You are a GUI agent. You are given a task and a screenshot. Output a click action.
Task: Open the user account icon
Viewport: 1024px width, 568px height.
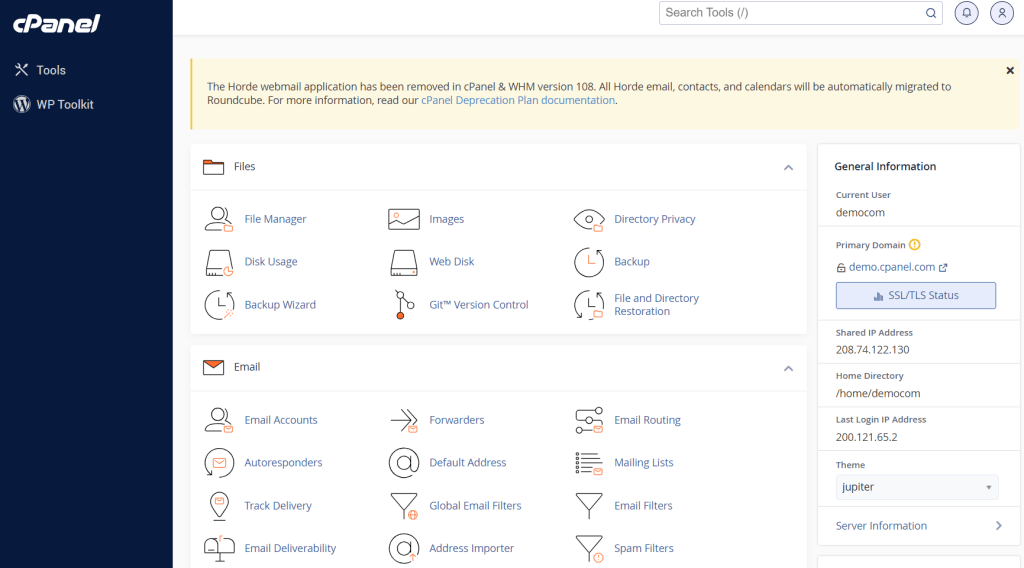1001,13
